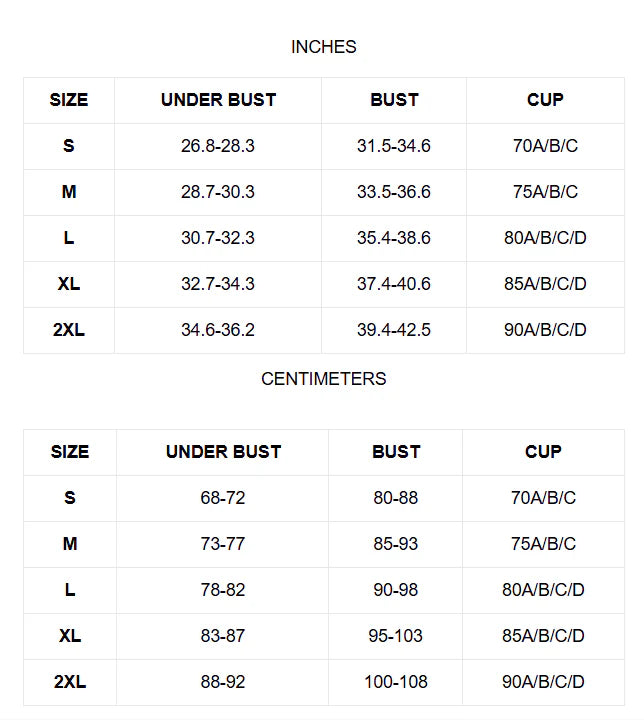Select the 30.7-32.3 under bust cell
This screenshot has height=720, width=644.
tap(218, 238)
